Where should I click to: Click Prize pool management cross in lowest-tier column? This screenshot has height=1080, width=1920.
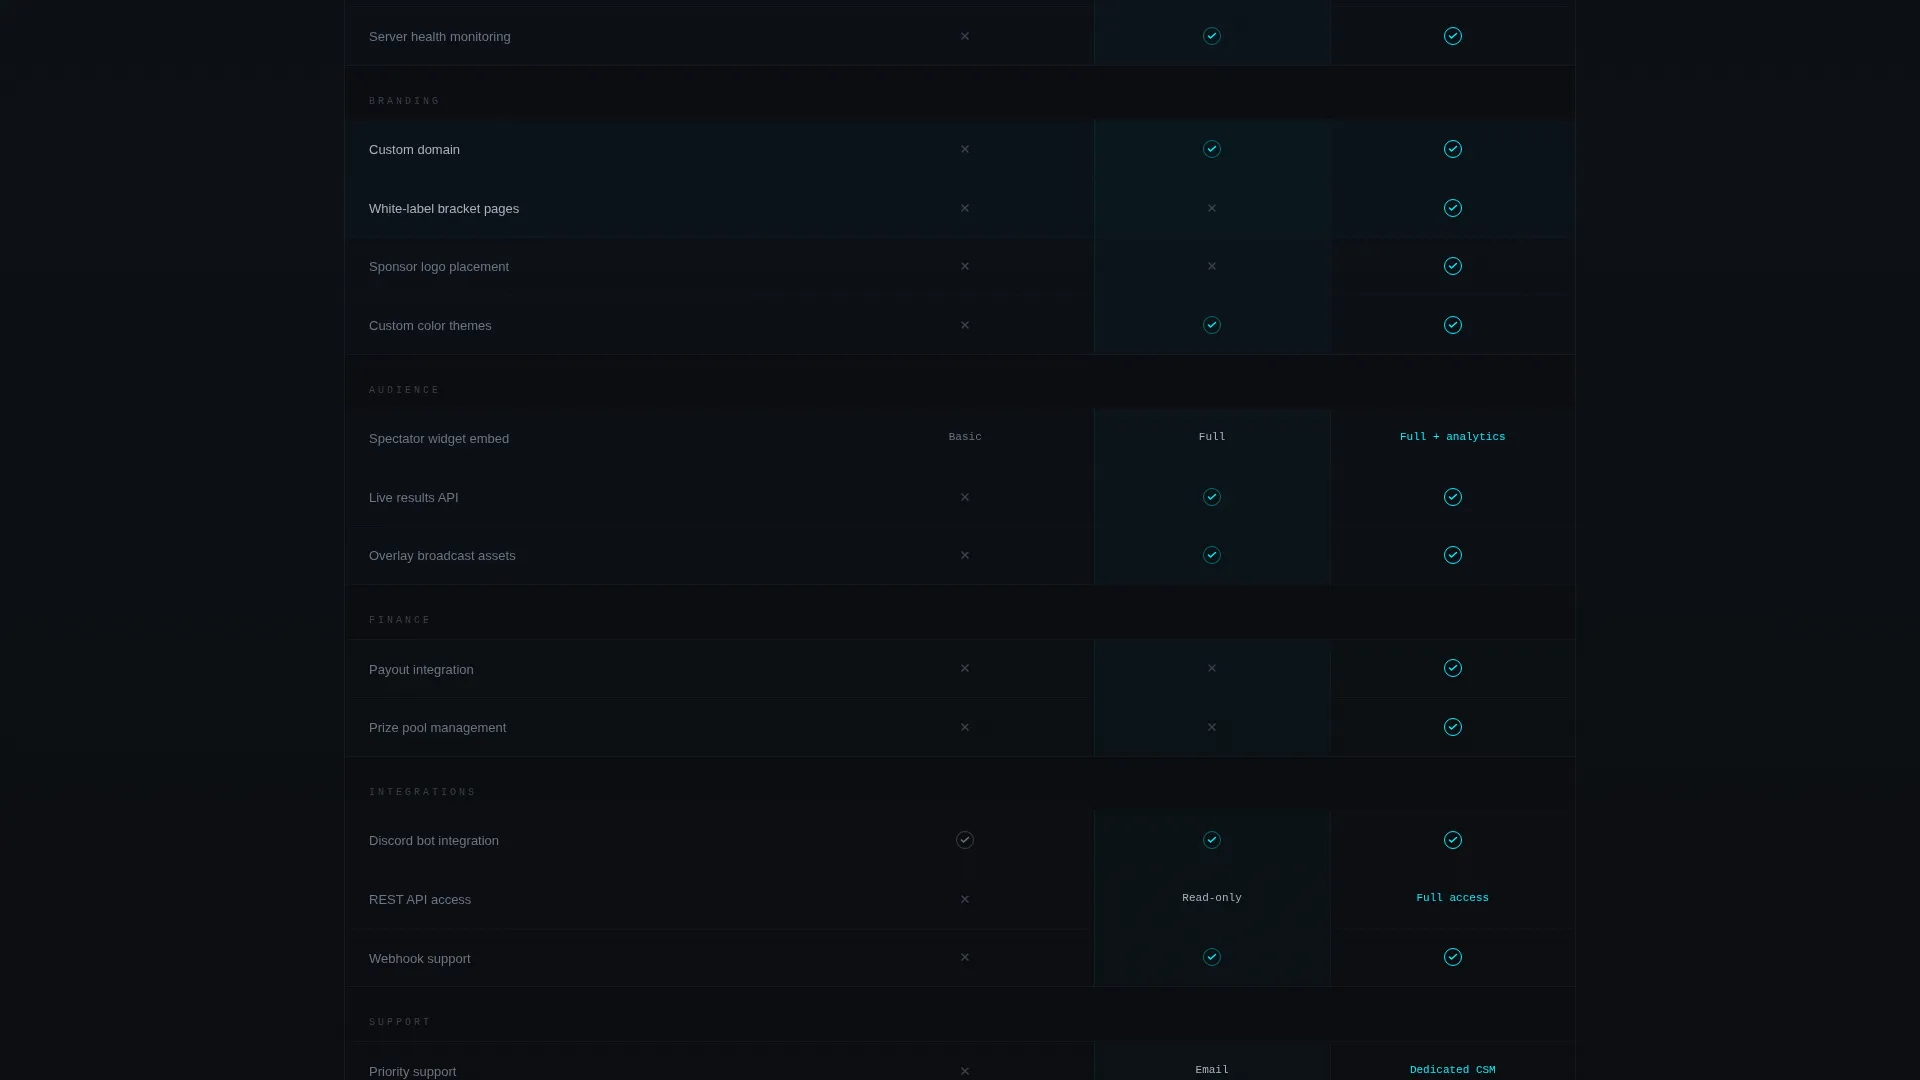pyautogui.click(x=965, y=727)
